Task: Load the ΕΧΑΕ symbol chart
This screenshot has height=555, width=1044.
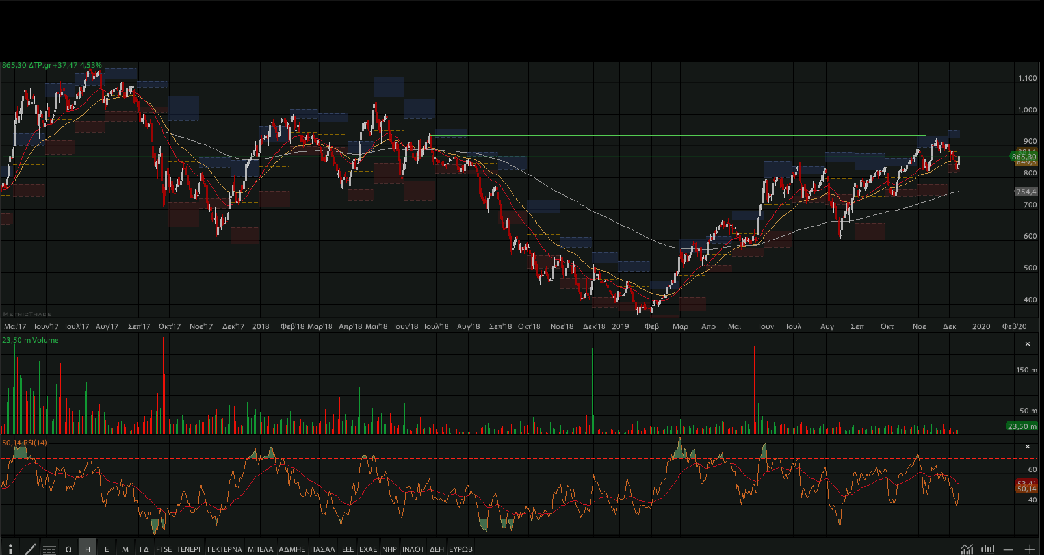Action: pyautogui.click(x=368, y=549)
